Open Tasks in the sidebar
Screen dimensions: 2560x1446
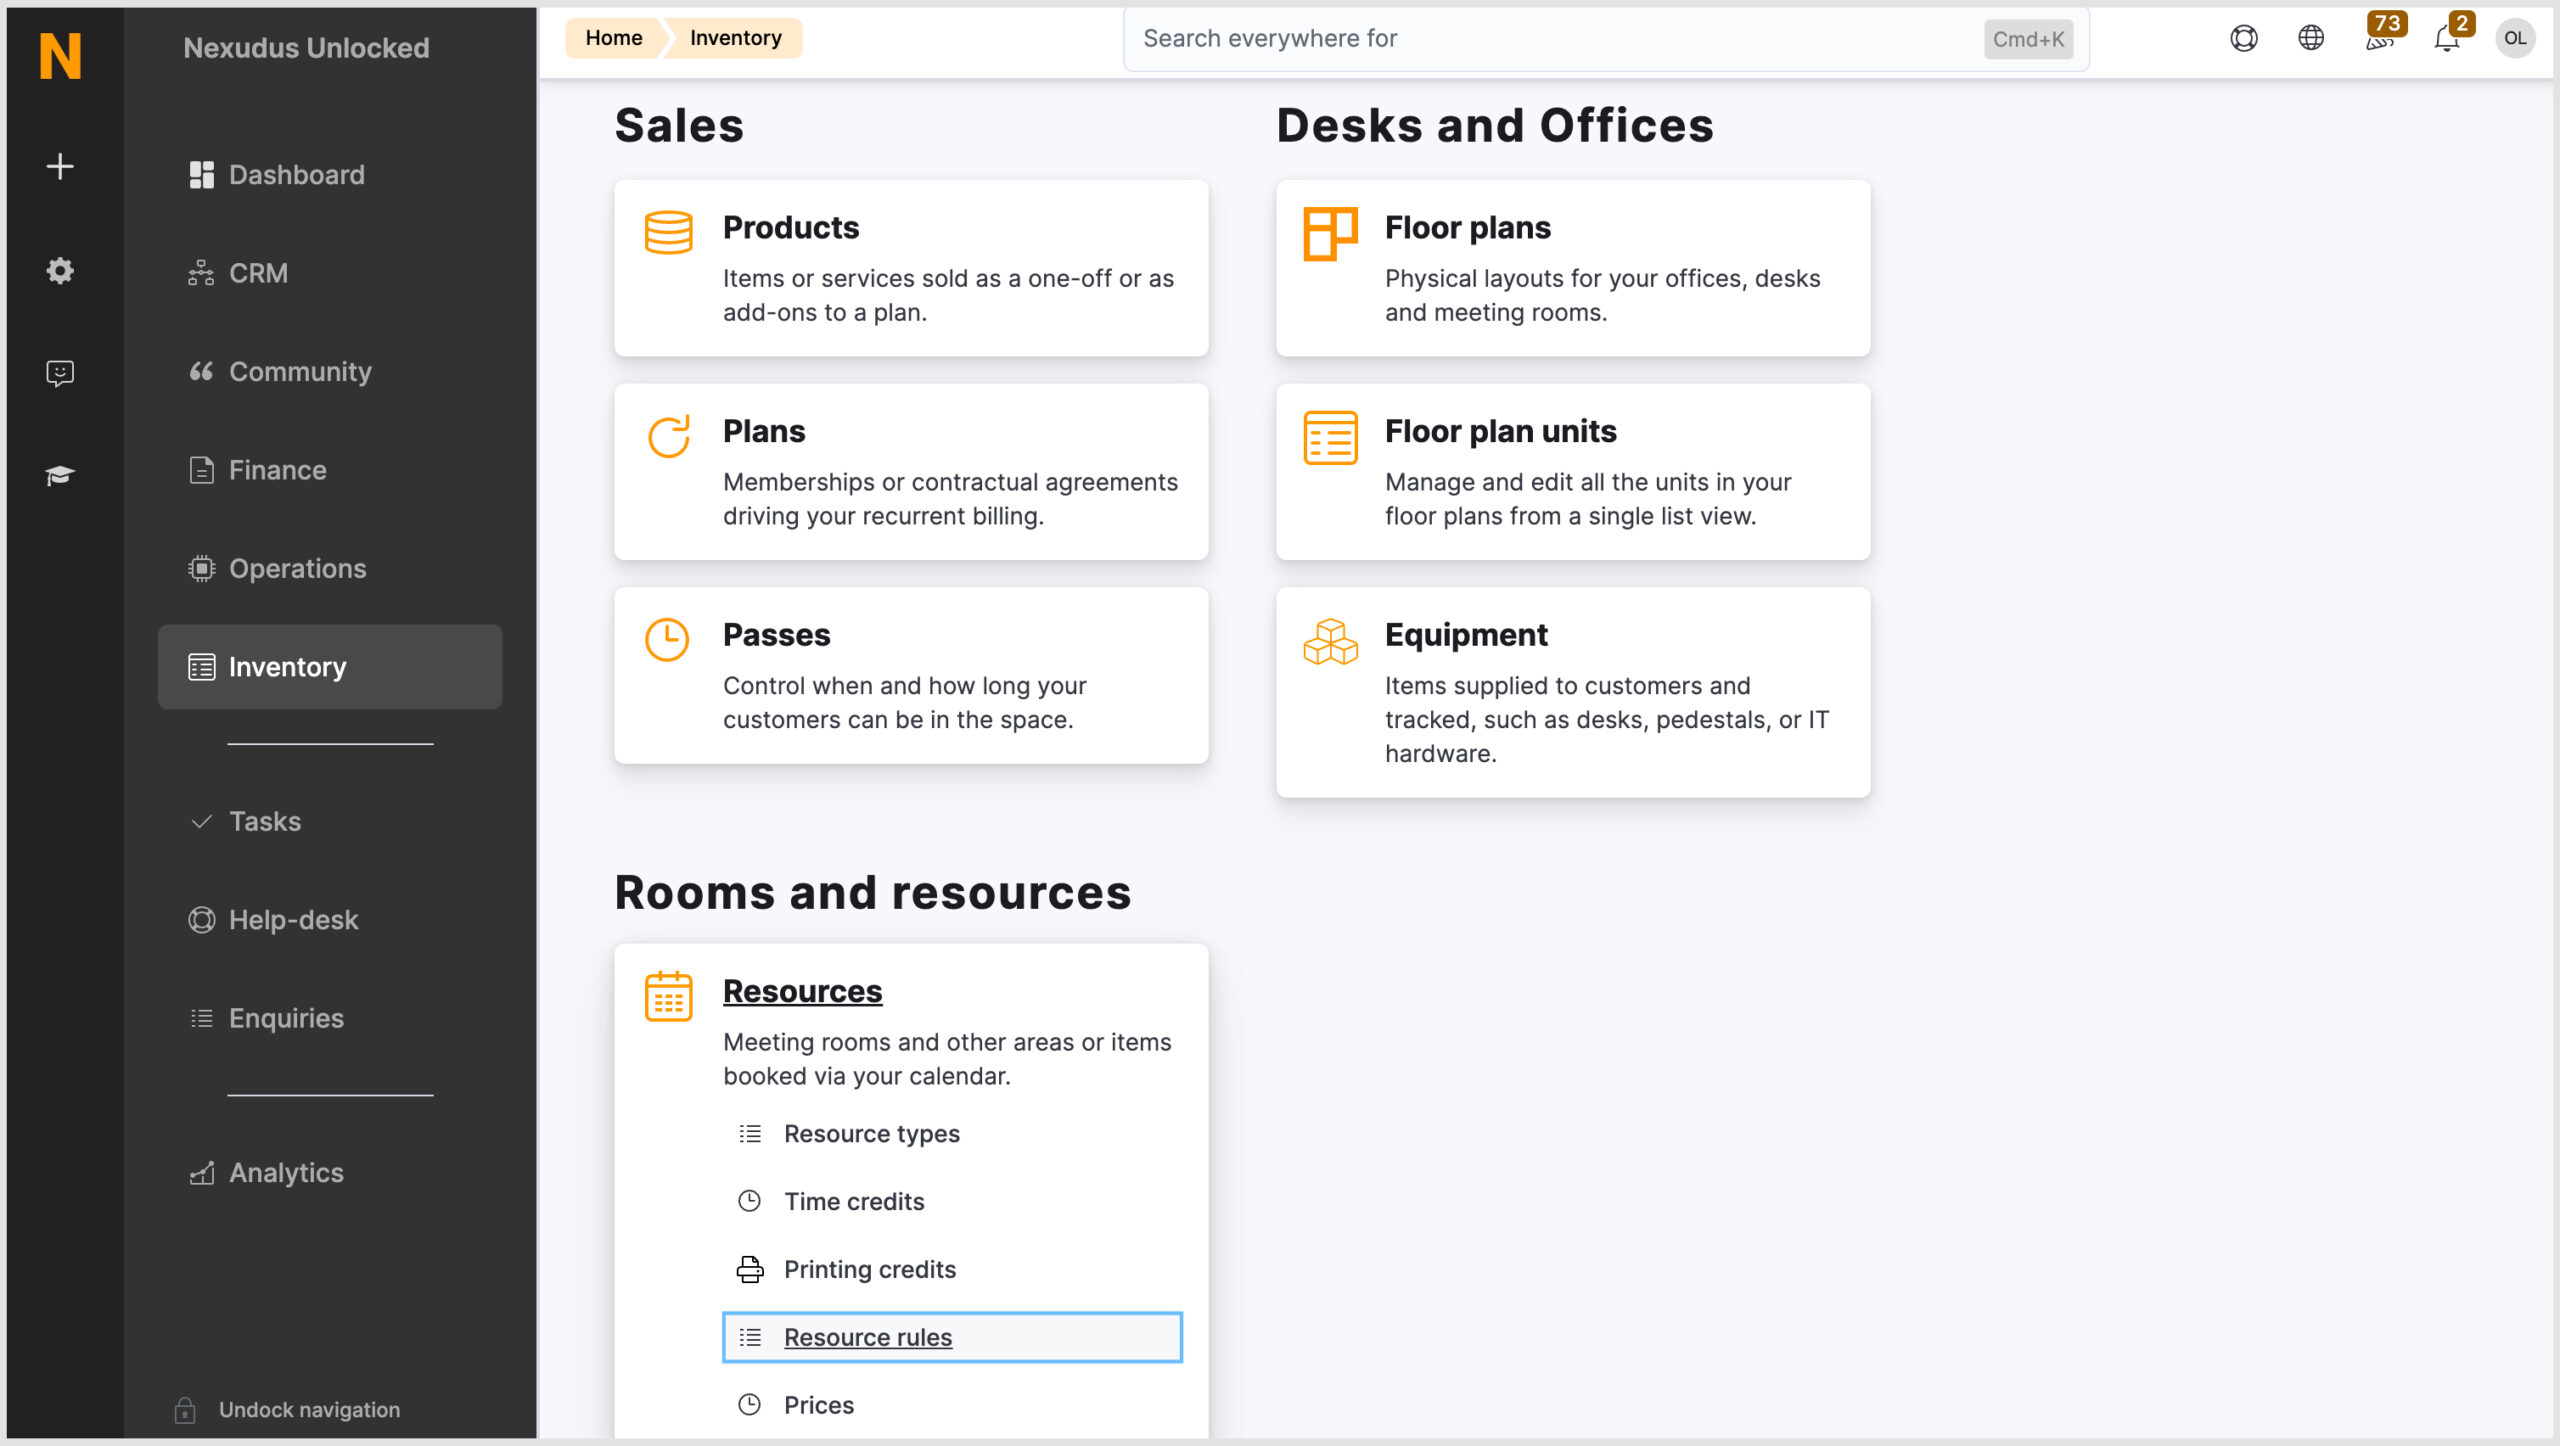tap(330, 821)
